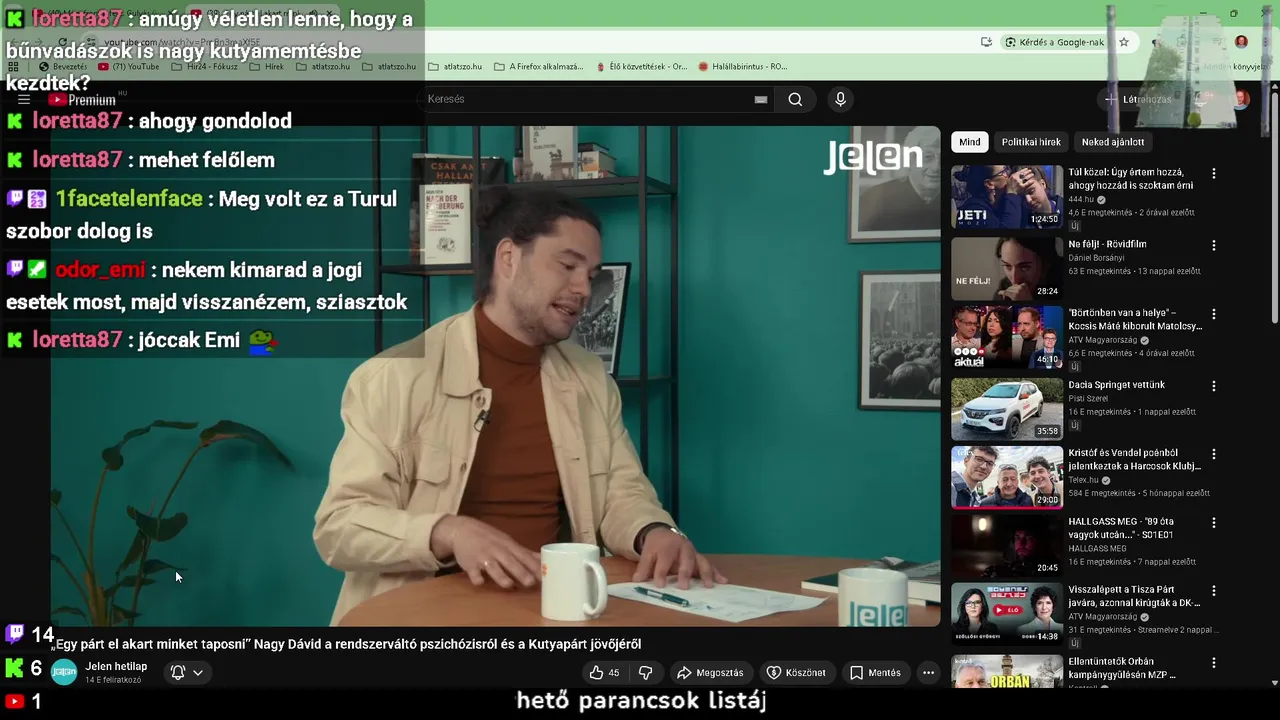Open the 'Halállabirintus - RO...' bookmark
Screen dimensions: 1280x720
(742, 67)
